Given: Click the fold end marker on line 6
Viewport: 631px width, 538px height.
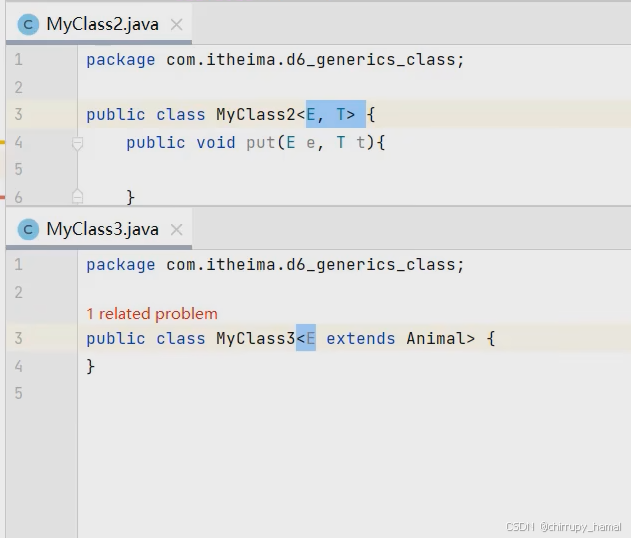Looking at the screenshot, I should [77, 197].
